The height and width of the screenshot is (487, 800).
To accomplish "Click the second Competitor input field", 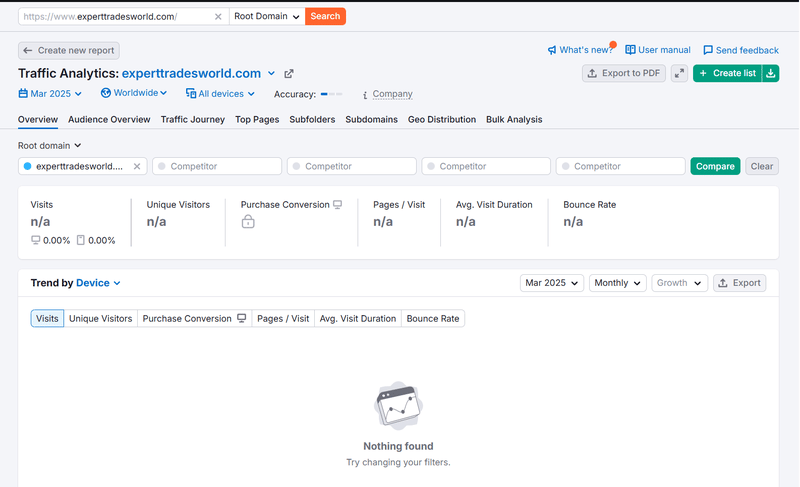I will click(352, 166).
